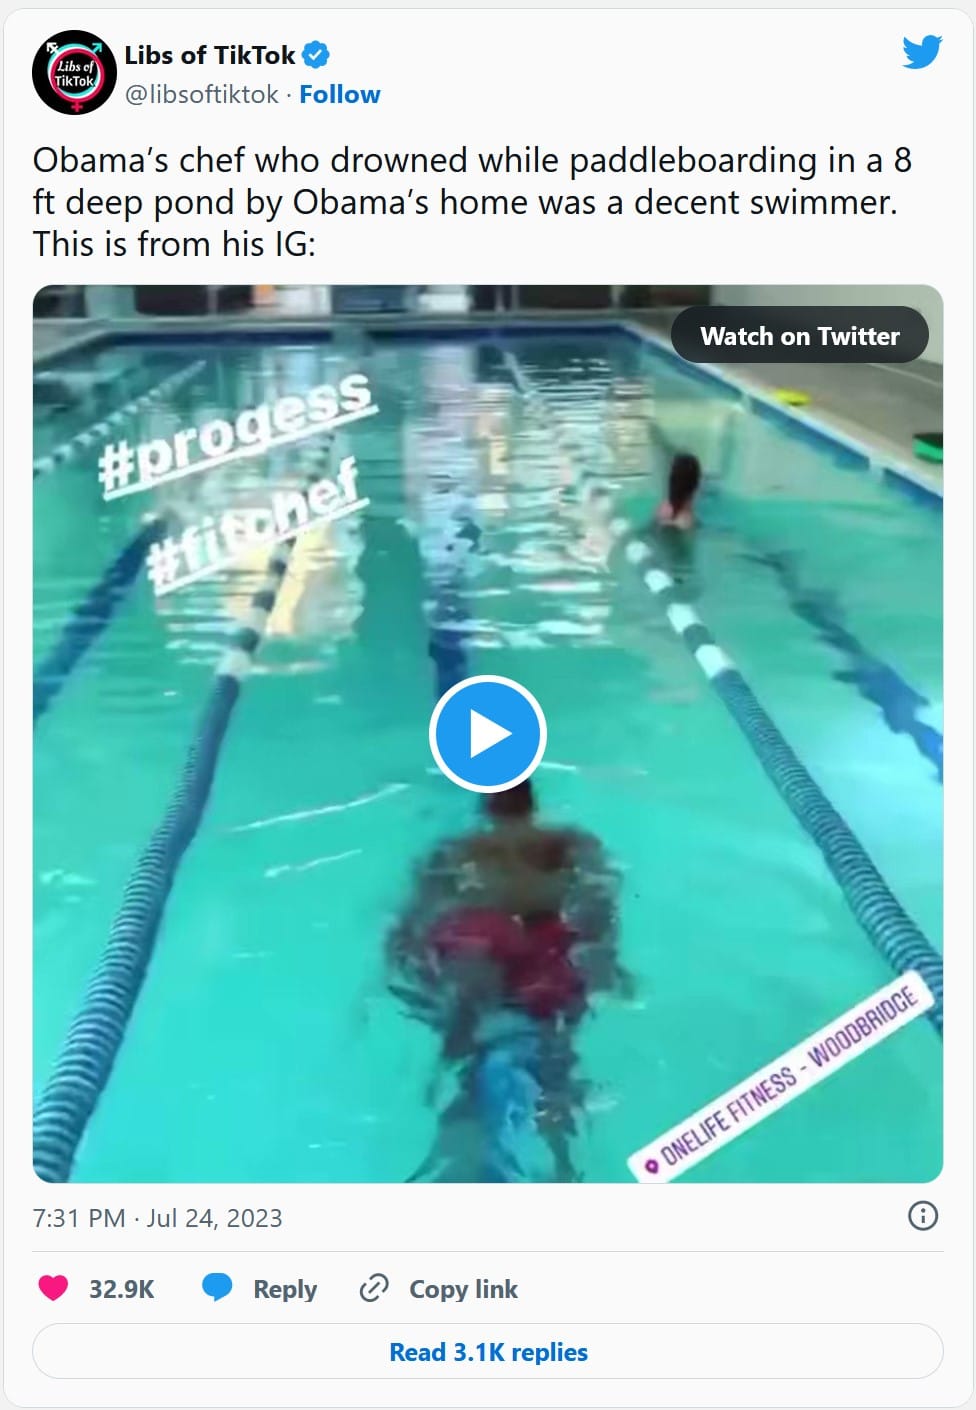
Task: Open the Twitter bird logo
Action: 922,52
